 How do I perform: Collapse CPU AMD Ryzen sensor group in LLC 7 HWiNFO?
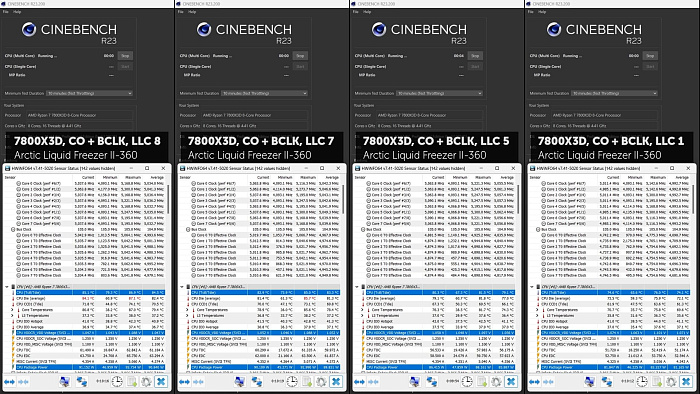(182, 286)
